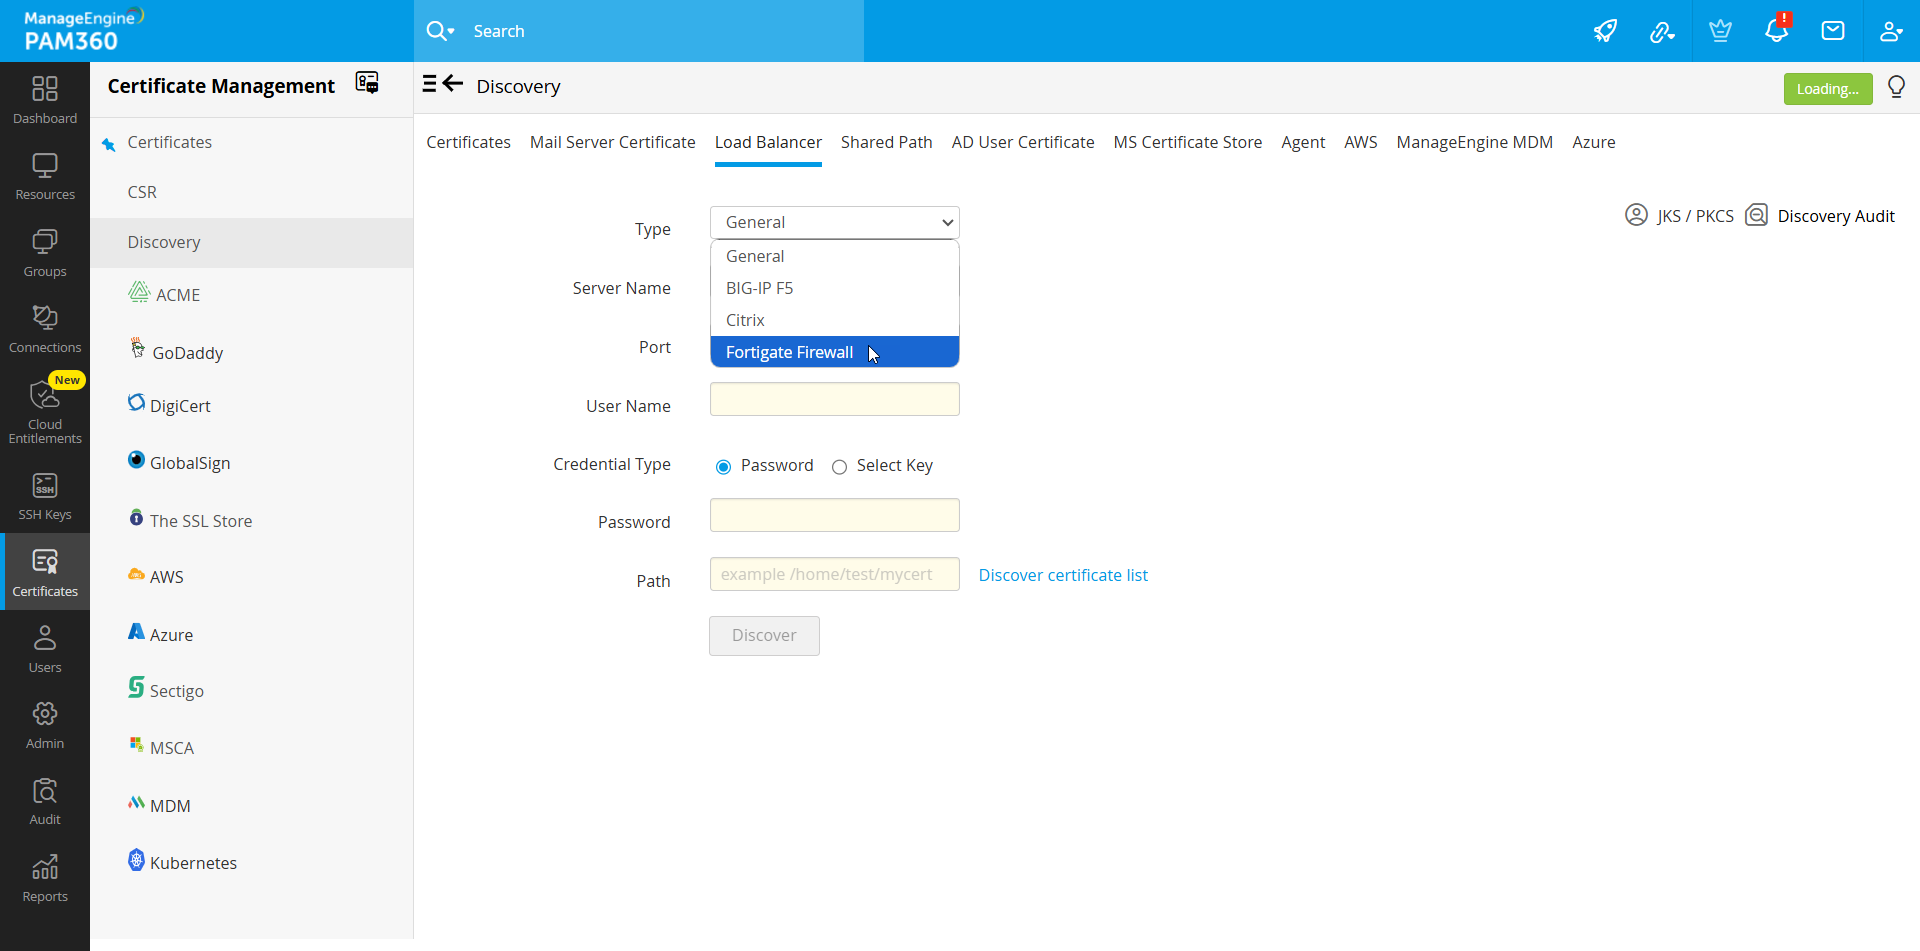Choose Fortigate Firewall from Type list

(789, 352)
